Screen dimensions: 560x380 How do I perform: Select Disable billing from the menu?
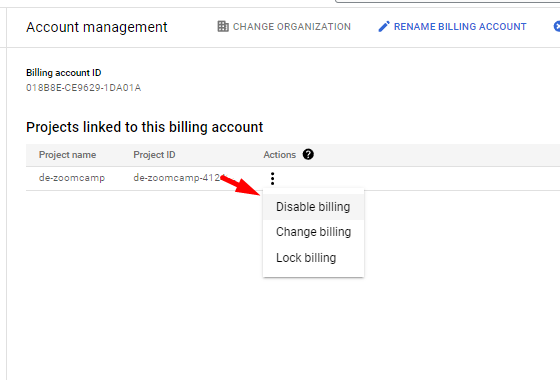point(313,207)
